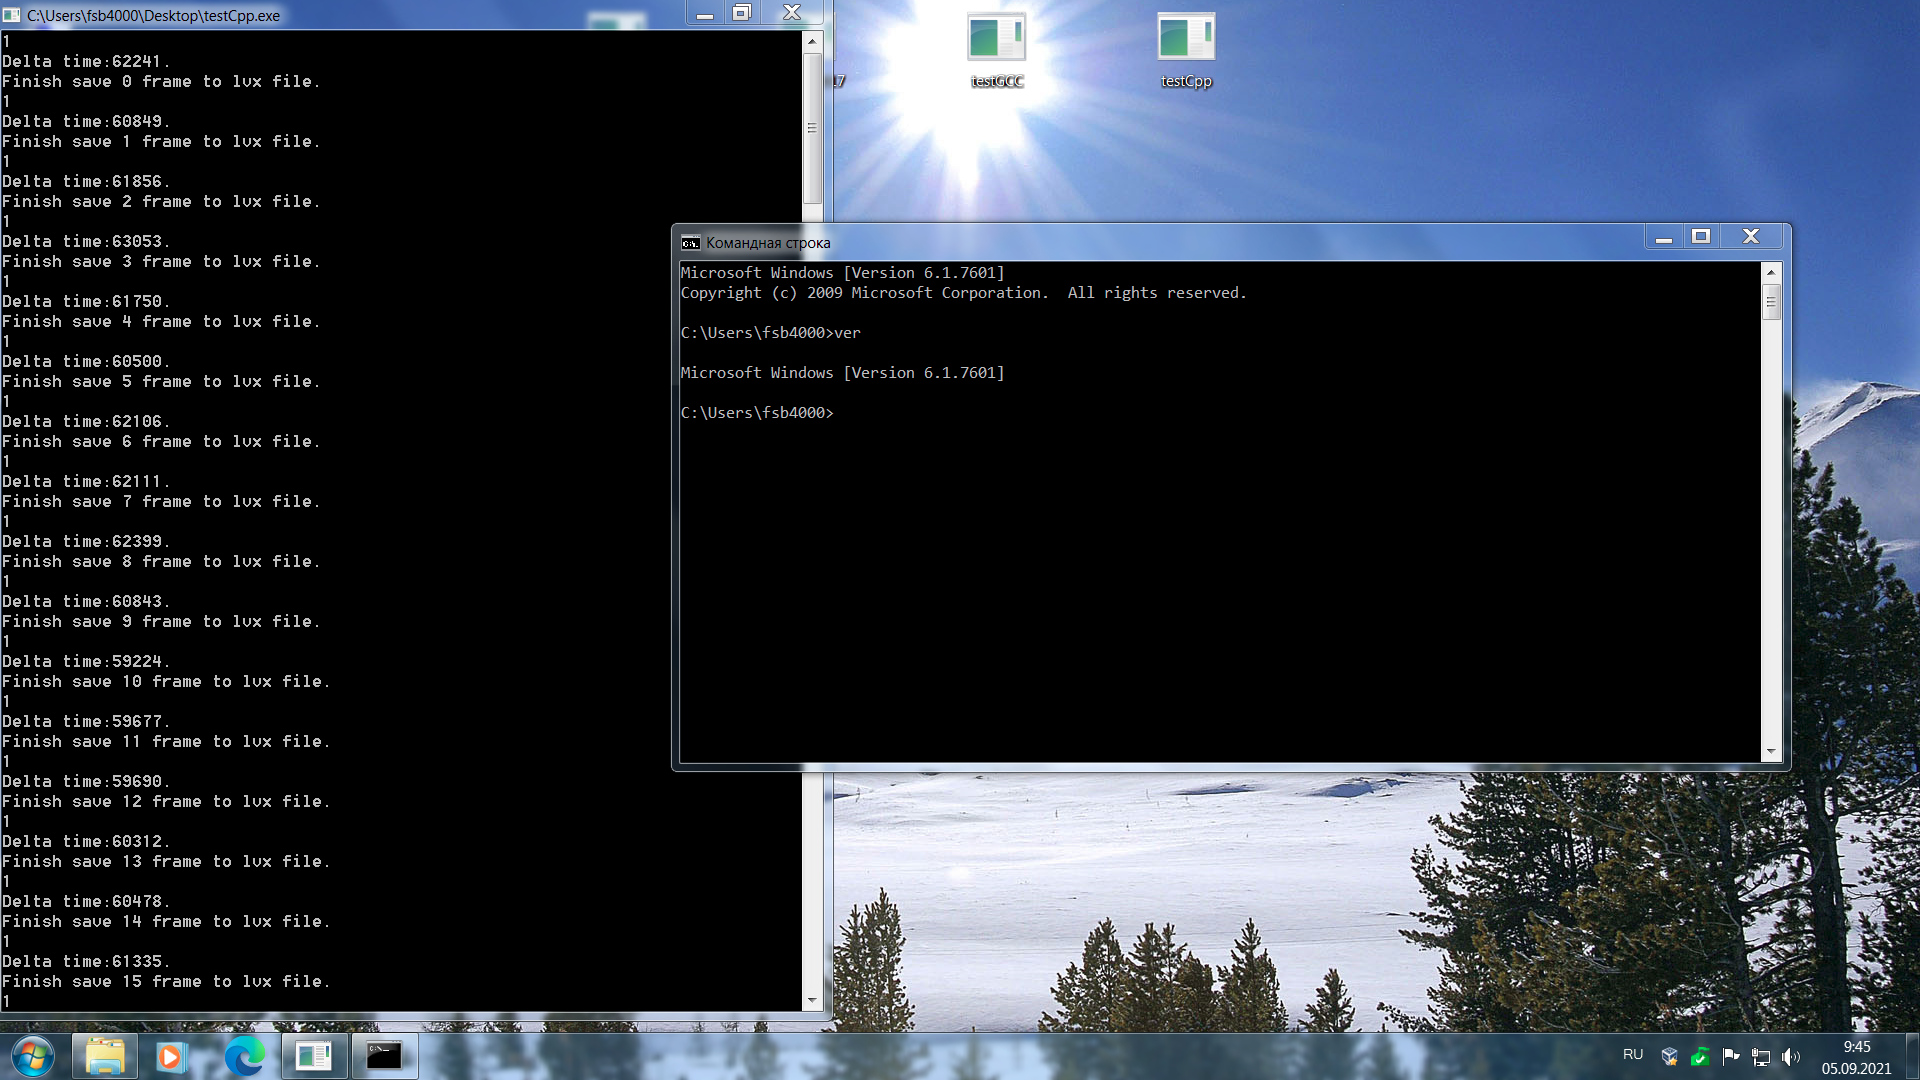Open the network connection tray icon
The width and height of the screenshot is (1920, 1080).
click(x=1761, y=1056)
